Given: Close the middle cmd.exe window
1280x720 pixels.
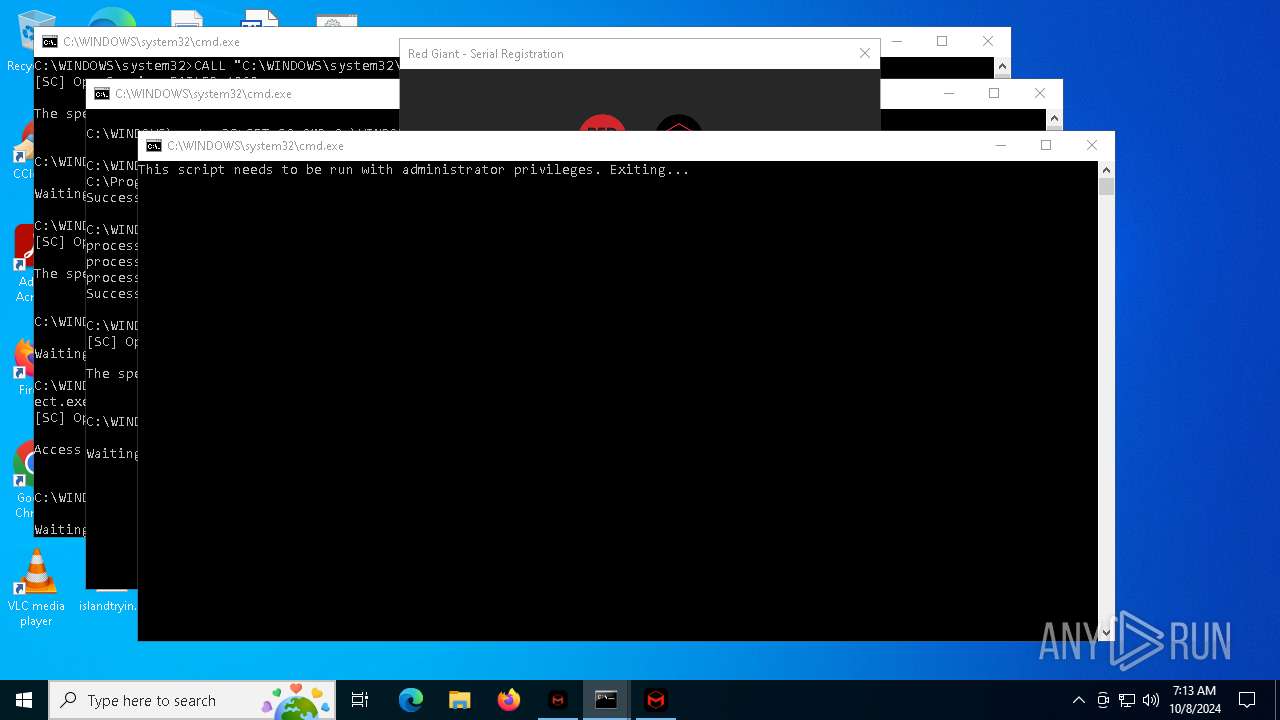Looking at the screenshot, I should tap(1040, 94).
